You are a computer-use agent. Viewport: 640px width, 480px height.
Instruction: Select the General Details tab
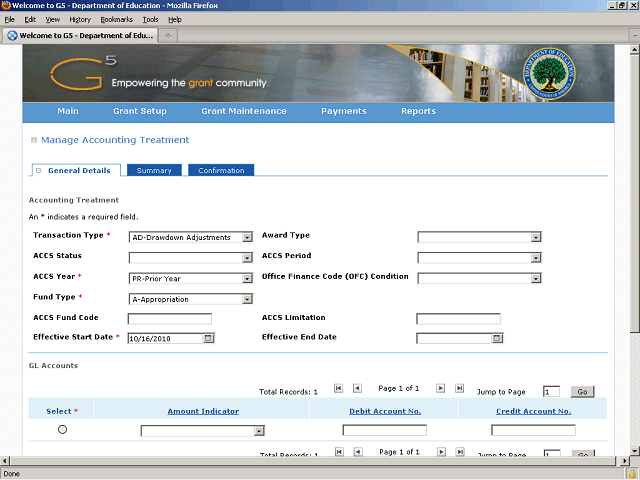(76, 170)
